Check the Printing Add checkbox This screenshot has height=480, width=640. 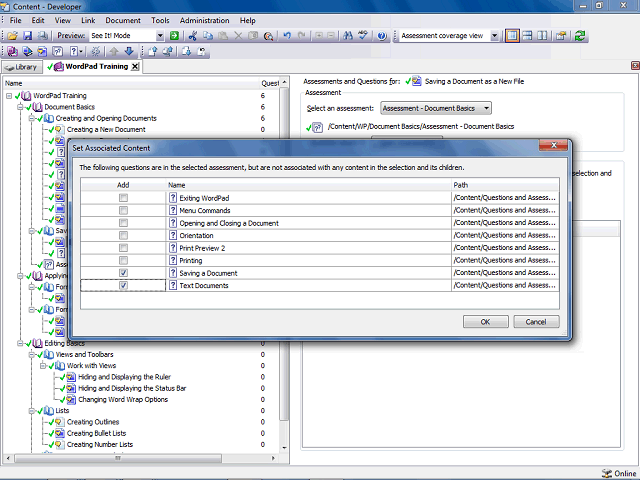tap(123, 260)
